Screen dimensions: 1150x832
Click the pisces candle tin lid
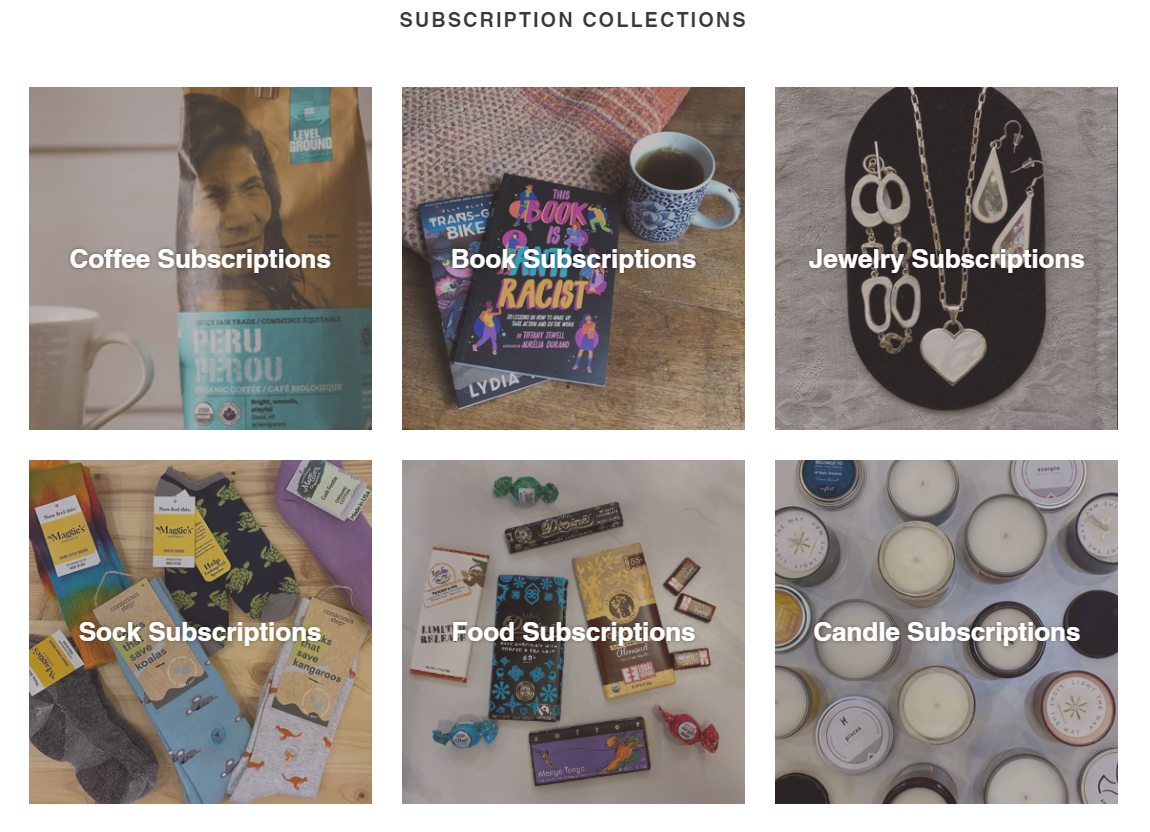tap(855, 734)
